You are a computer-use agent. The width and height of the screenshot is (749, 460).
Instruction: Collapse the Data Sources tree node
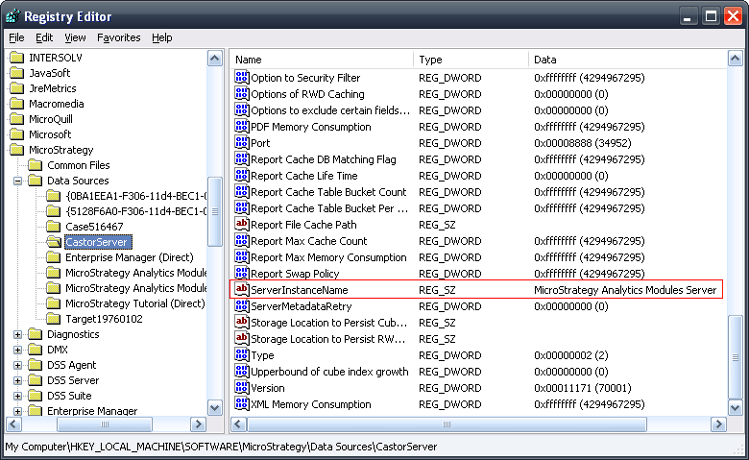pos(18,181)
